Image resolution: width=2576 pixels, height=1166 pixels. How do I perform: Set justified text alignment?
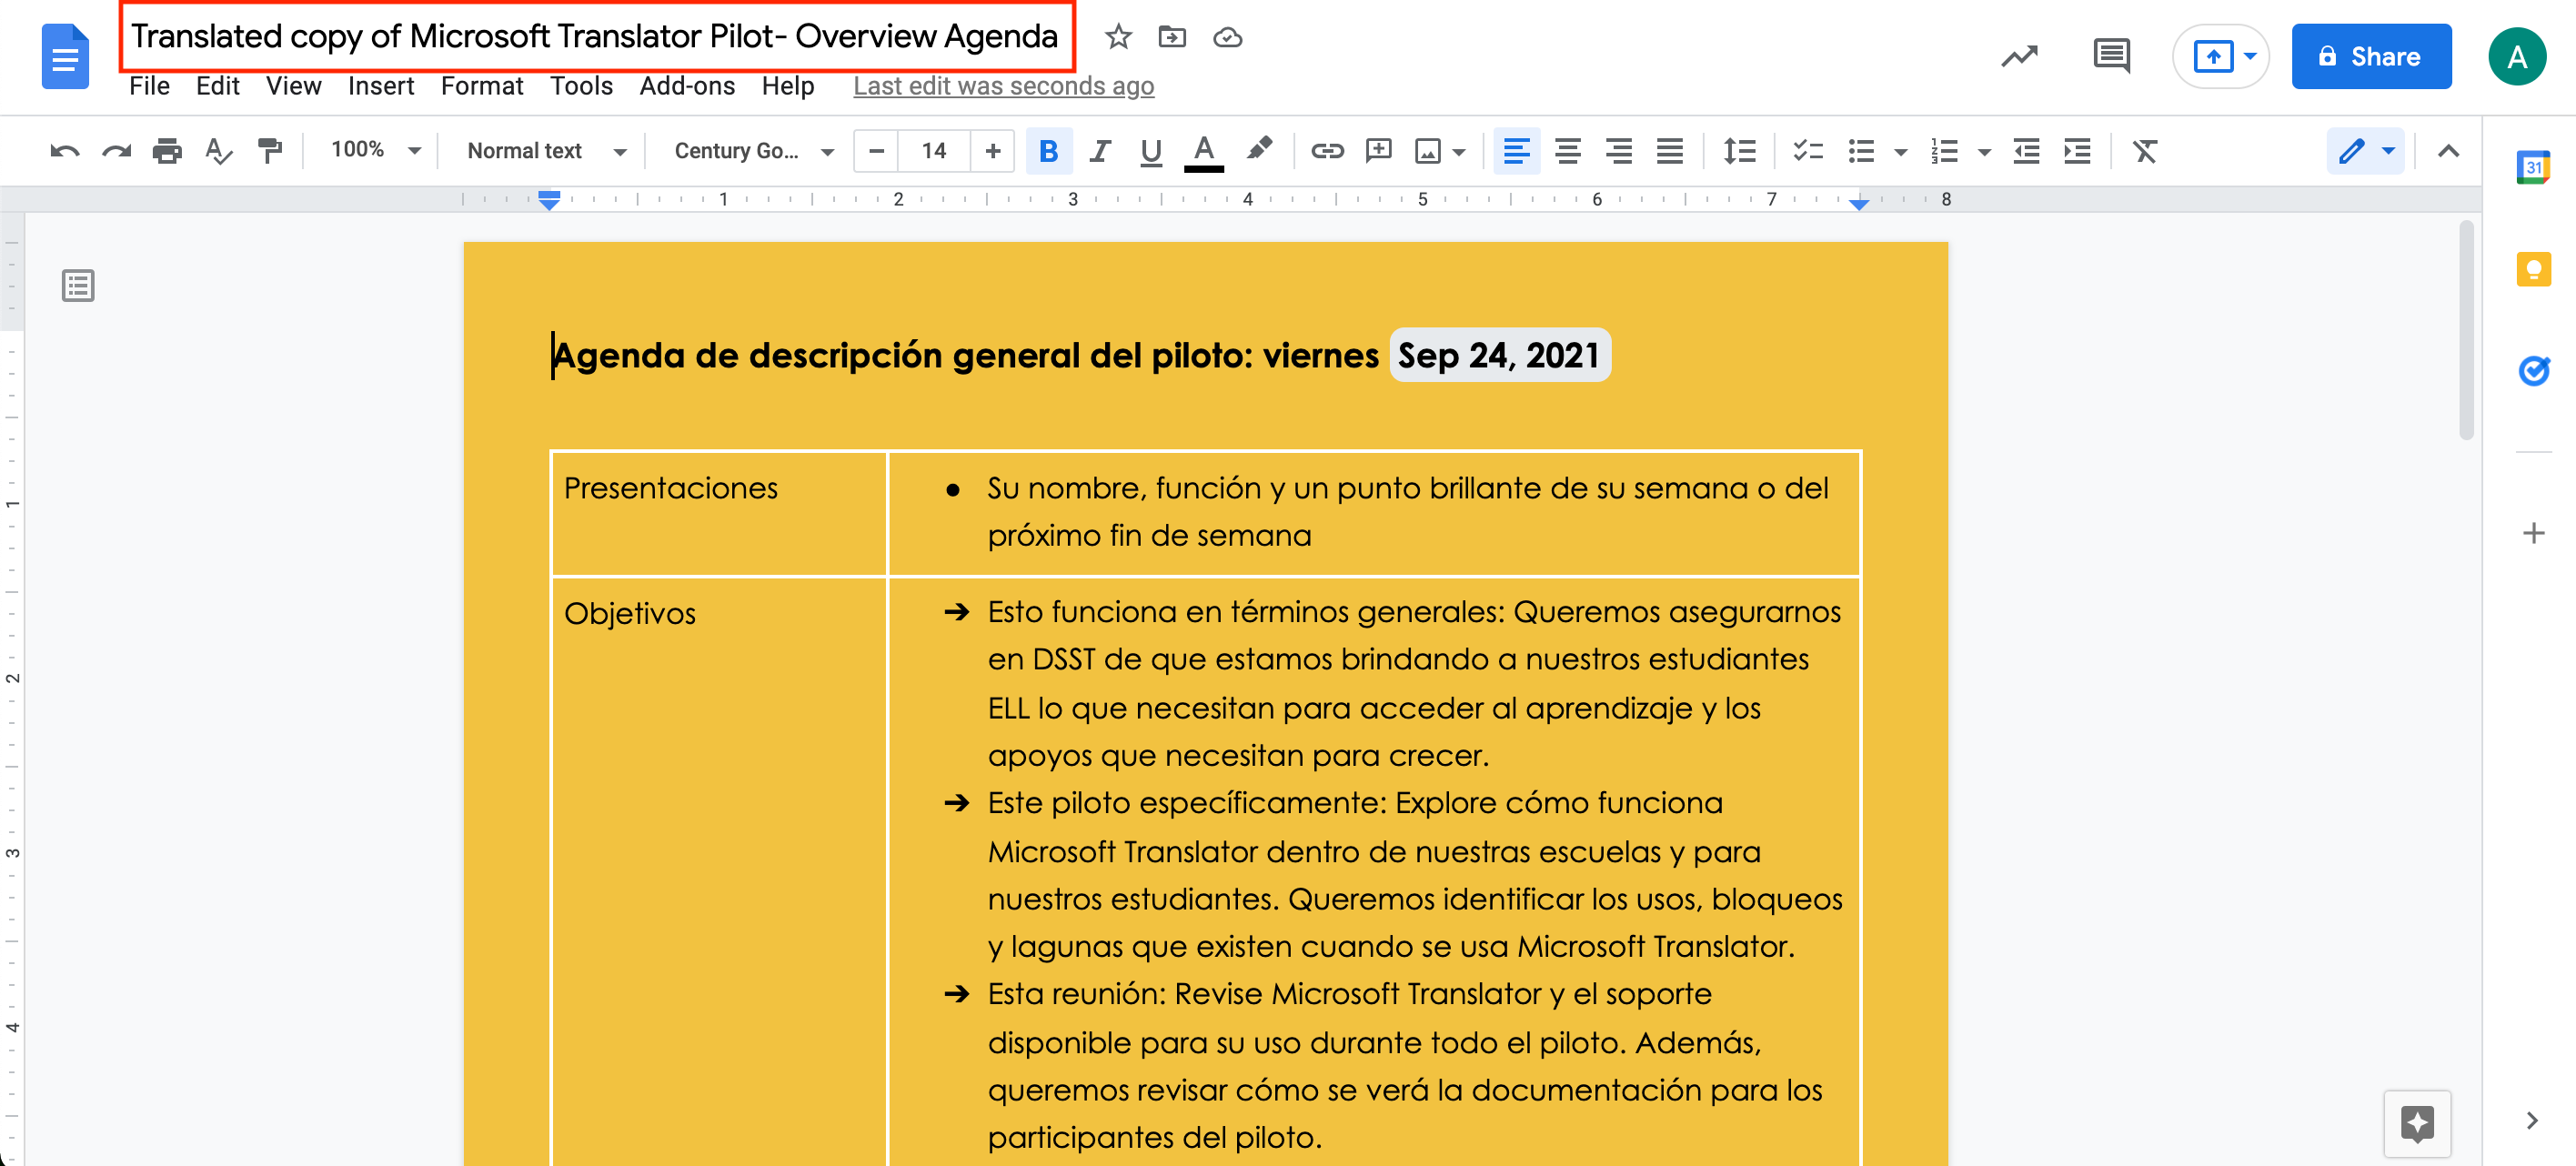1669,151
